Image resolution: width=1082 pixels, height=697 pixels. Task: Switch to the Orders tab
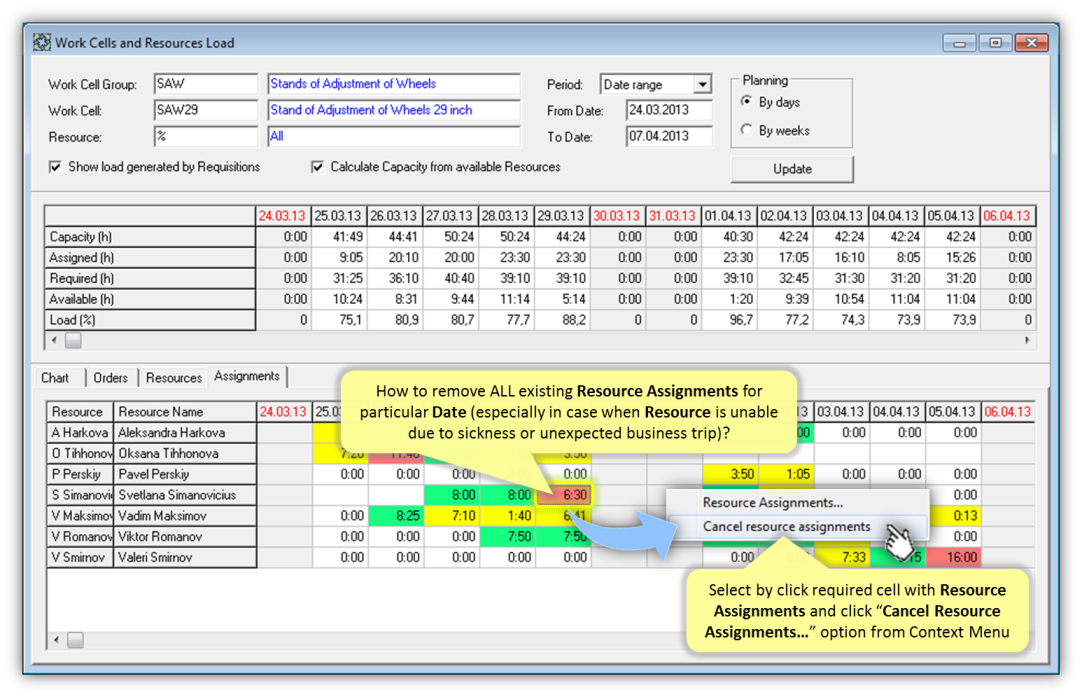[110, 378]
